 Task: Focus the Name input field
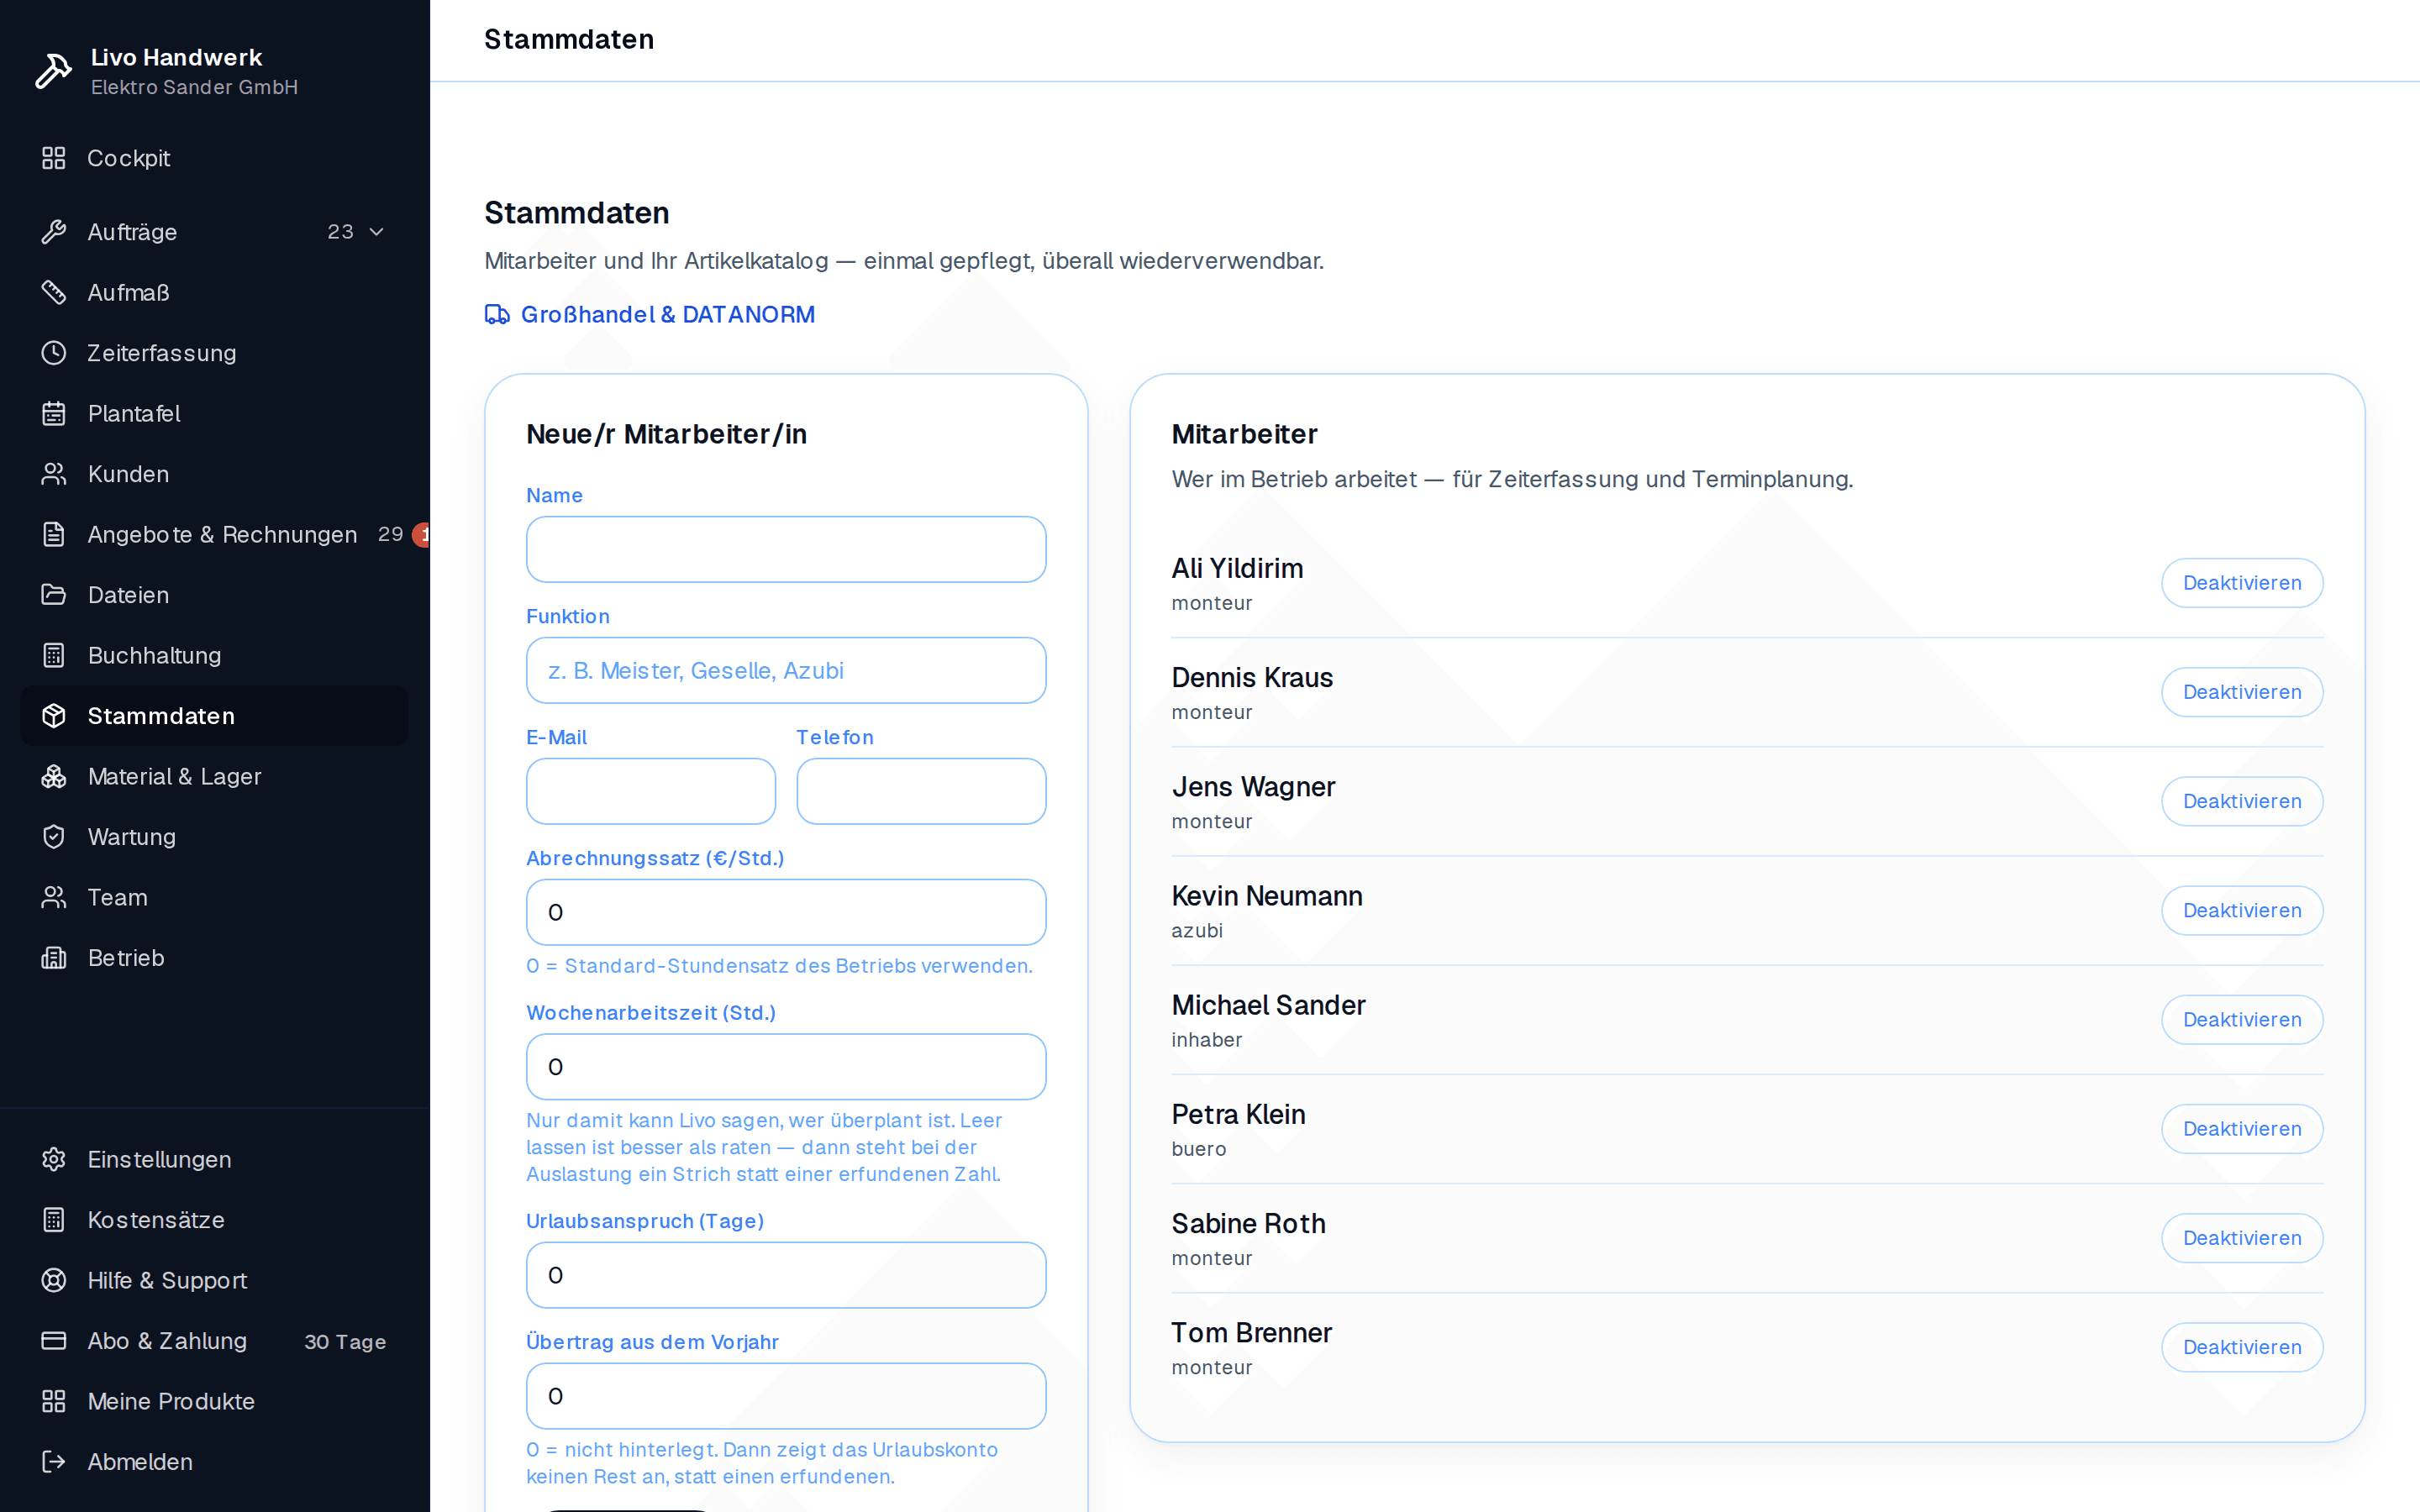786,549
